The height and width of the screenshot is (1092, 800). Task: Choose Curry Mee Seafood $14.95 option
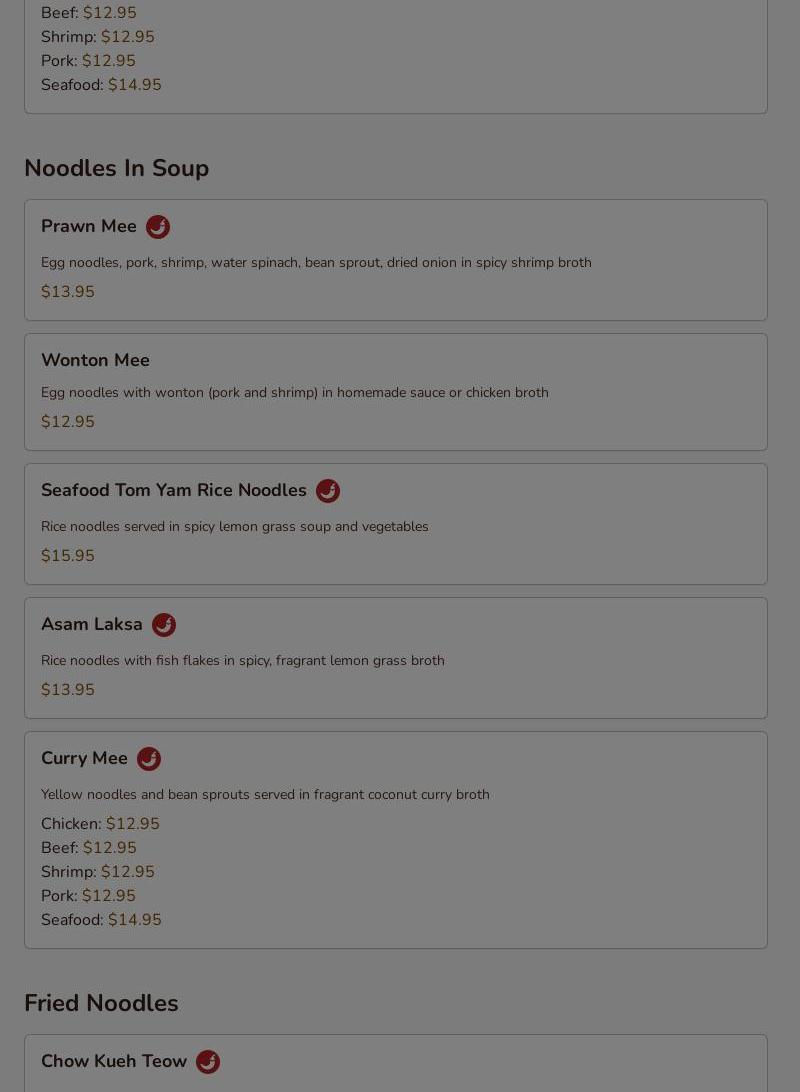[x=101, y=920]
